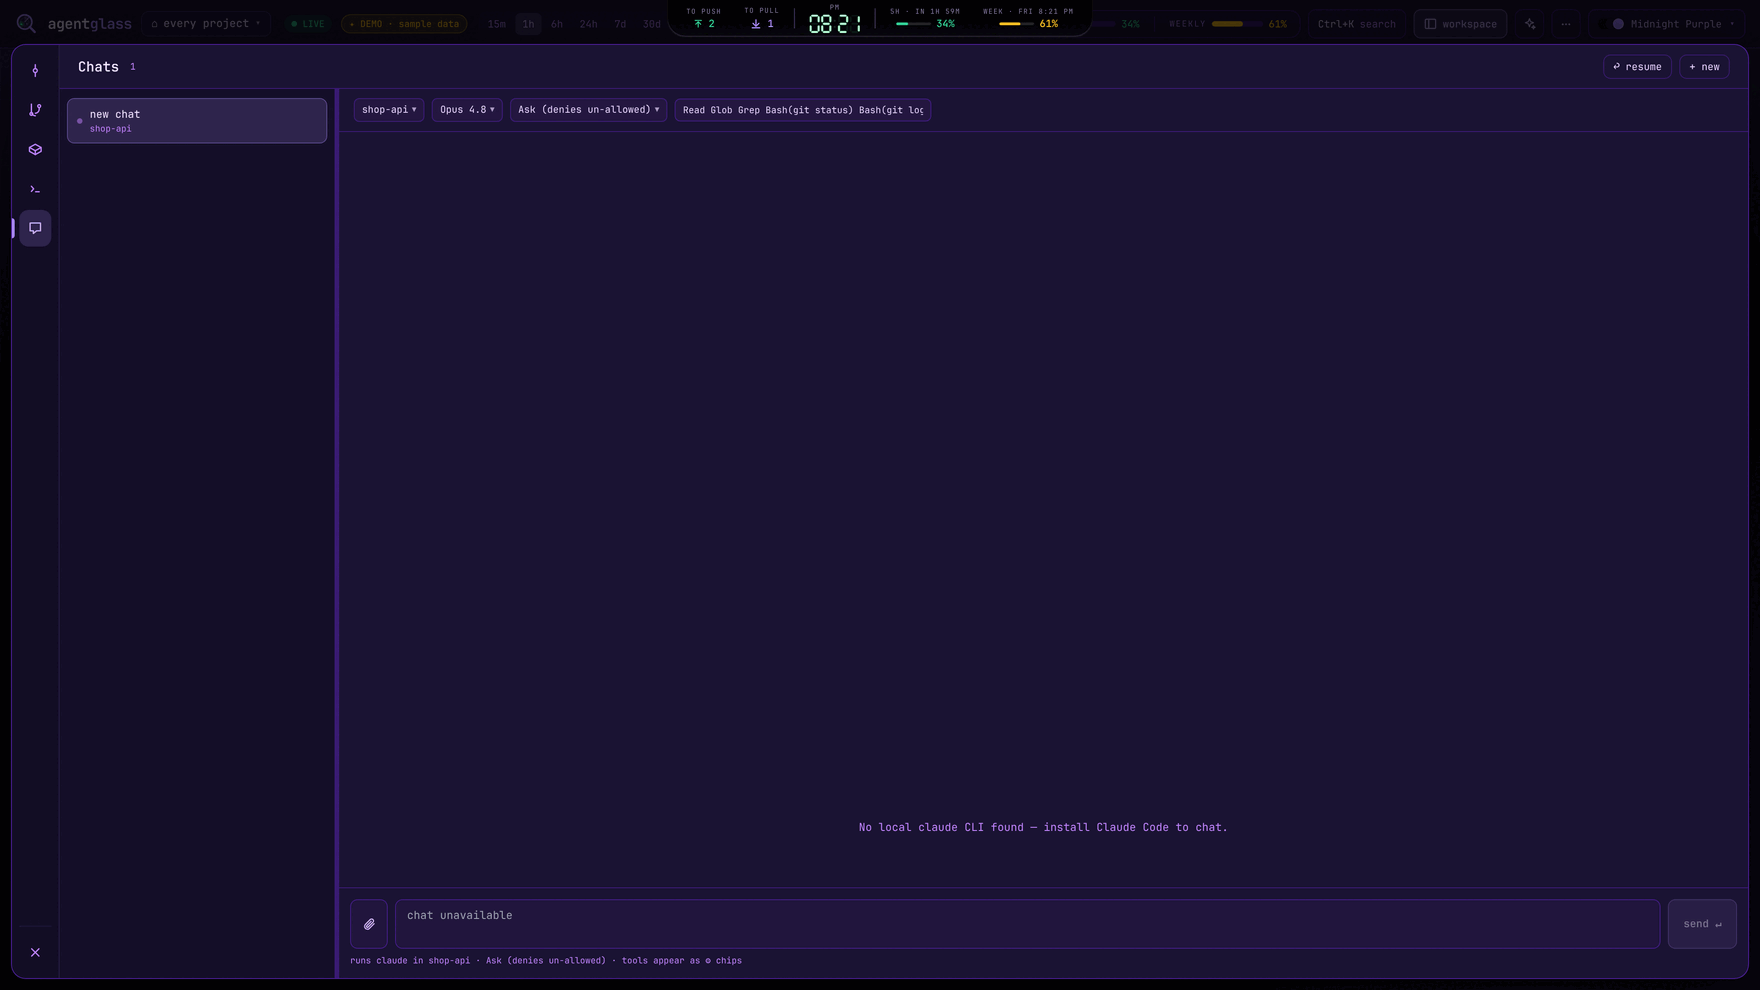
Task: Select the 7d time range
Action: pos(620,24)
